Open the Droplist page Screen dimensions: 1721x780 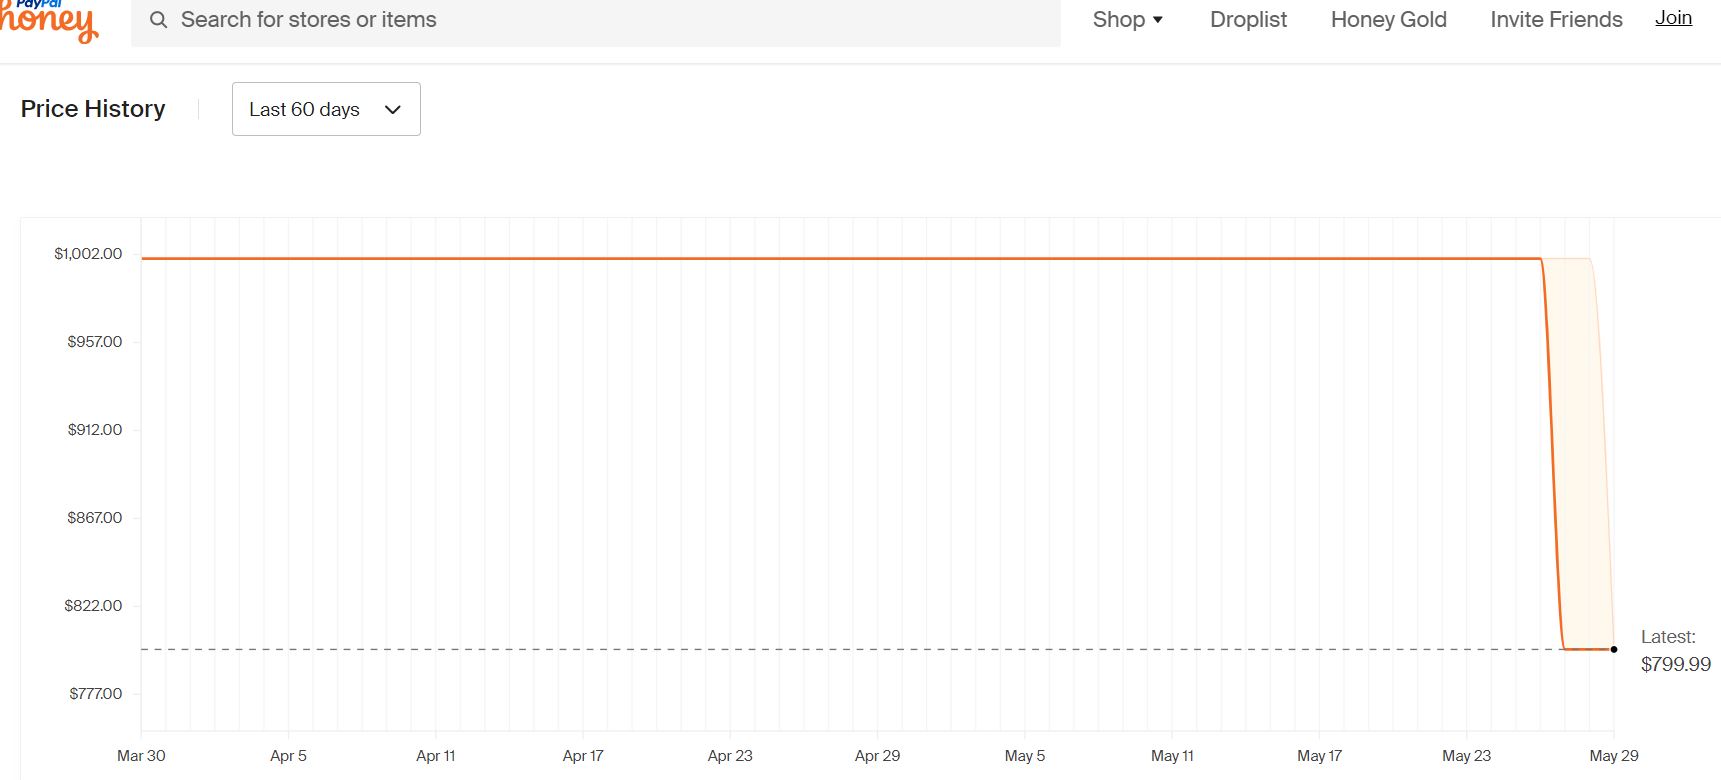pyautogui.click(x=1248, y=20)
